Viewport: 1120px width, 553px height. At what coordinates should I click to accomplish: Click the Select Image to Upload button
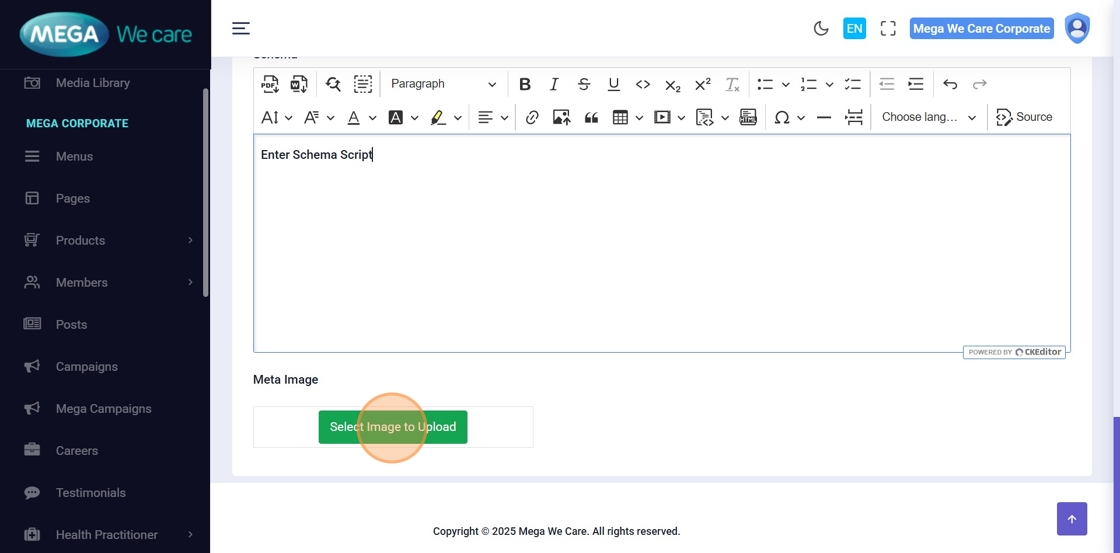(392, 427)
